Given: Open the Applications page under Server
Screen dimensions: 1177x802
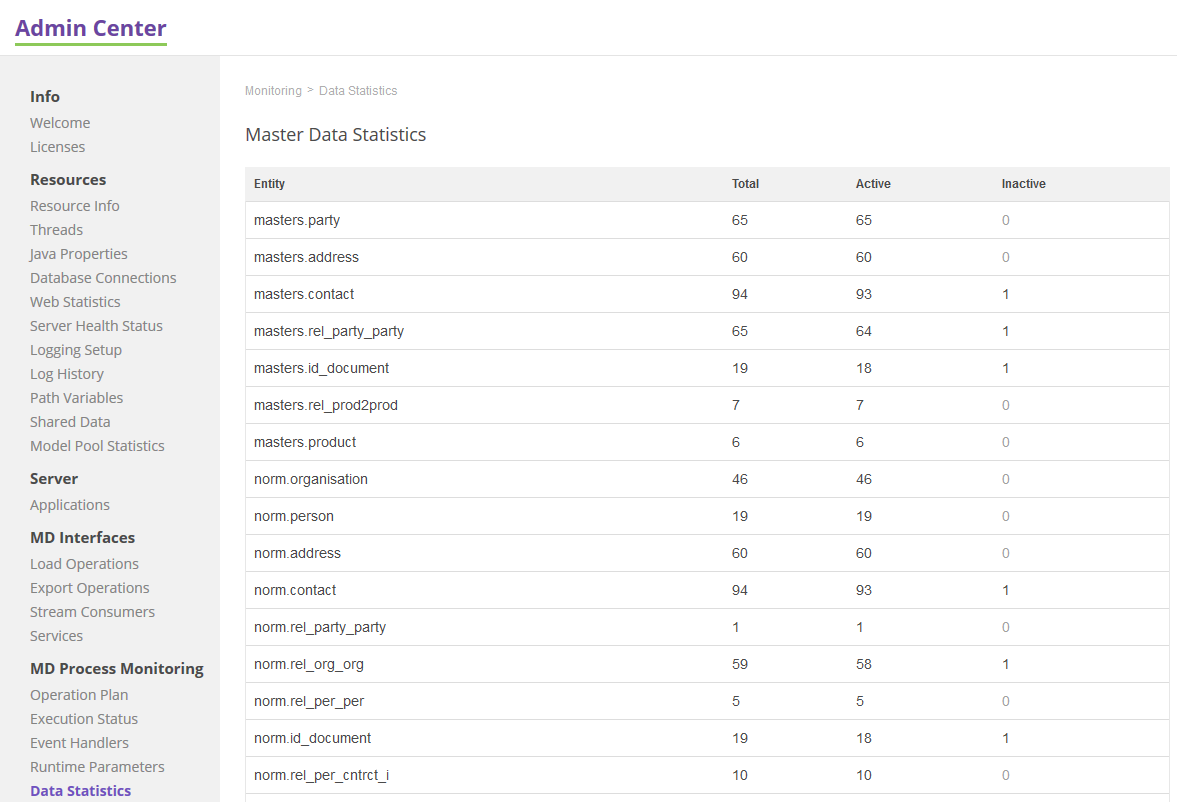Looking at the screenshot, I should click(x=69, y=504).
